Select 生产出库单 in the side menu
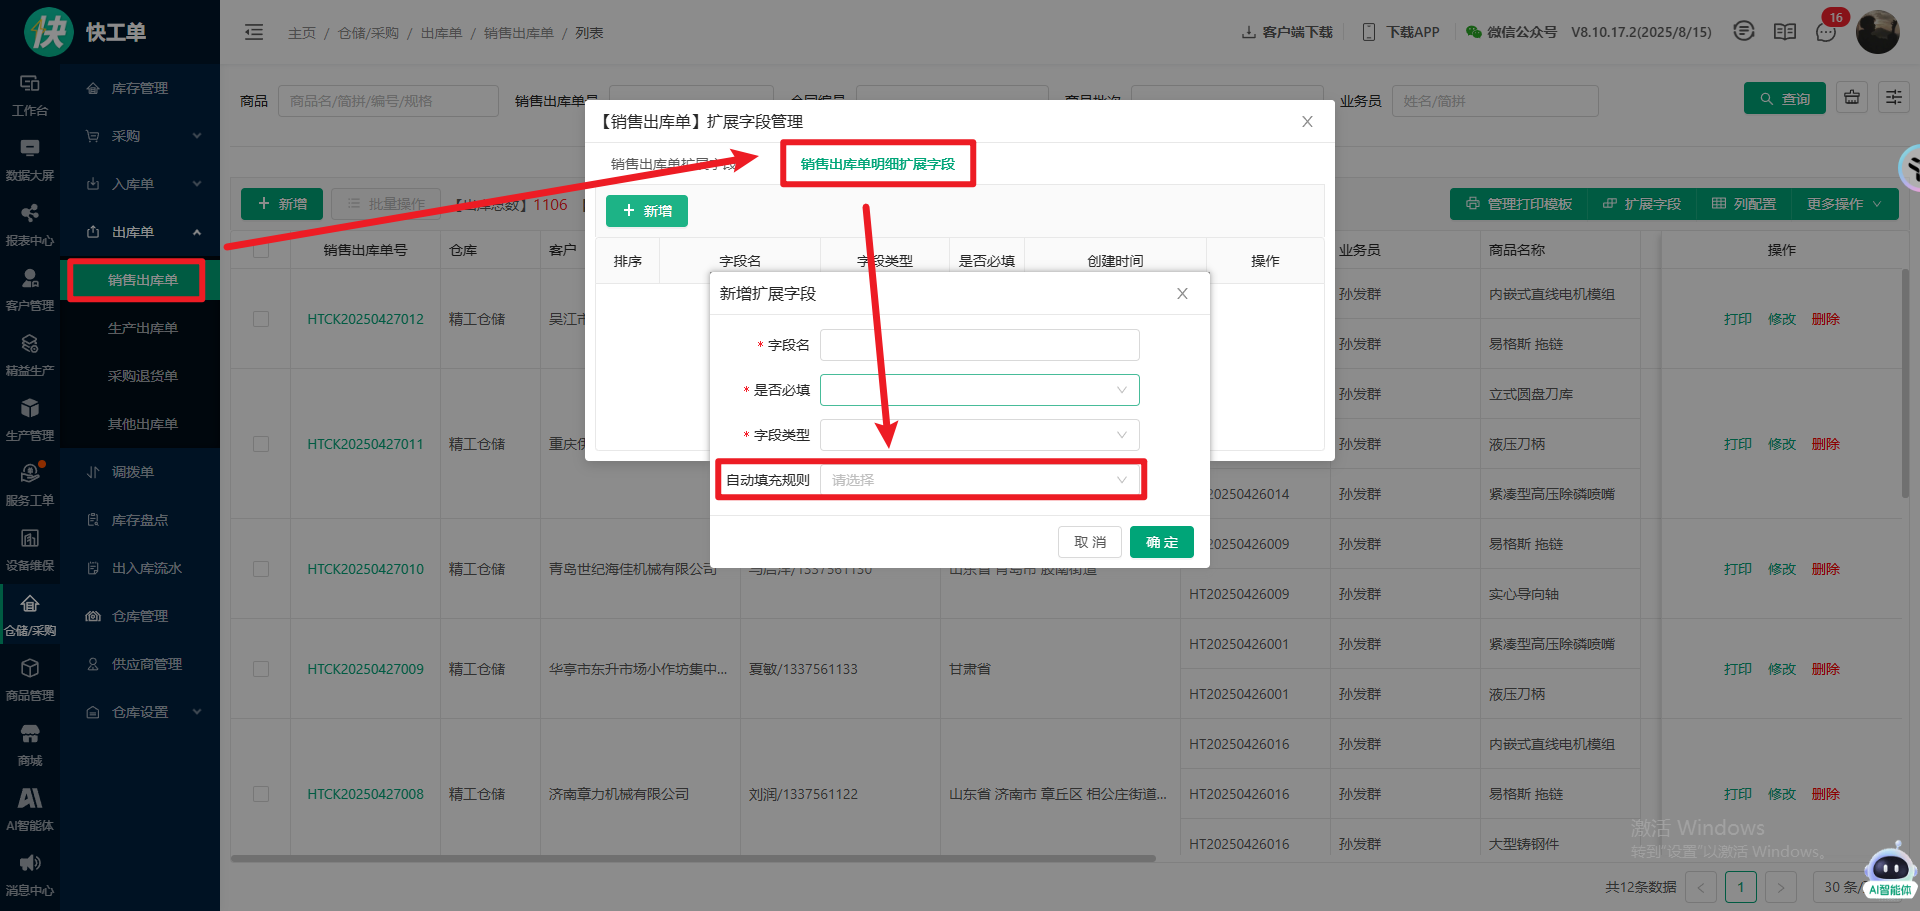 pyautogui.click(x=142, y=328)
